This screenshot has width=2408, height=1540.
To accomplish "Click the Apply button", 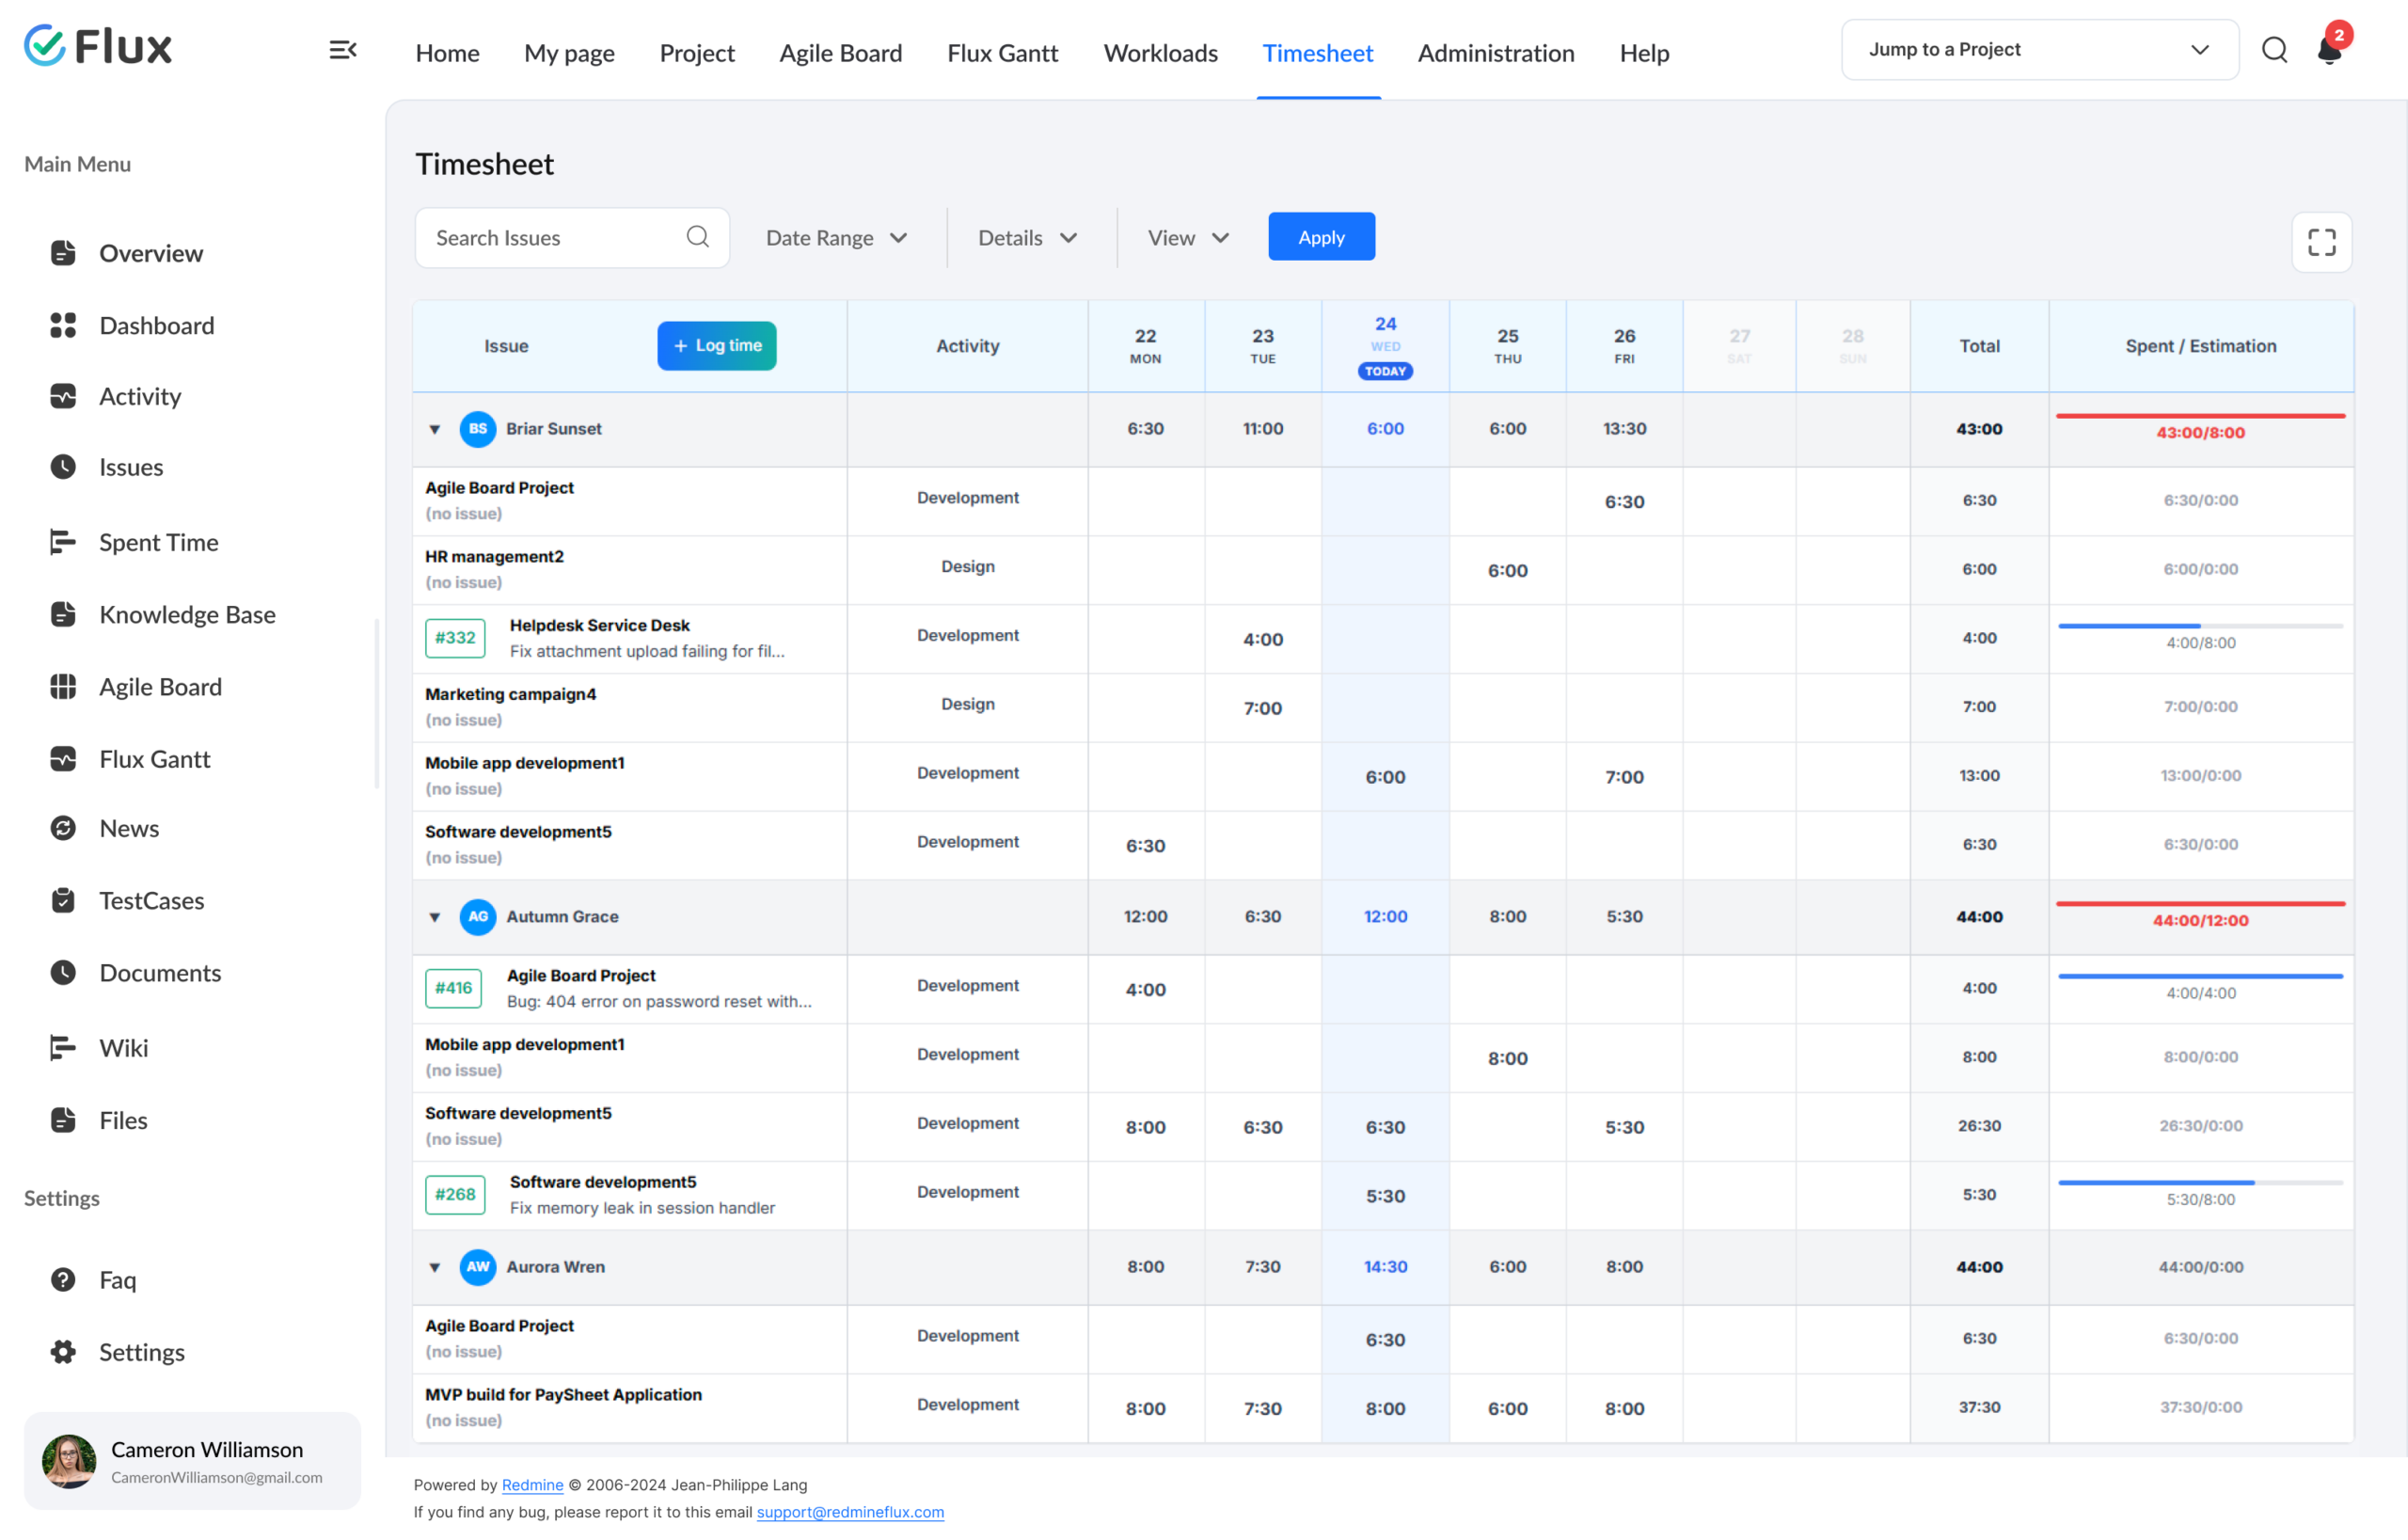I will pyautogui.click(x=1321, y=237).
